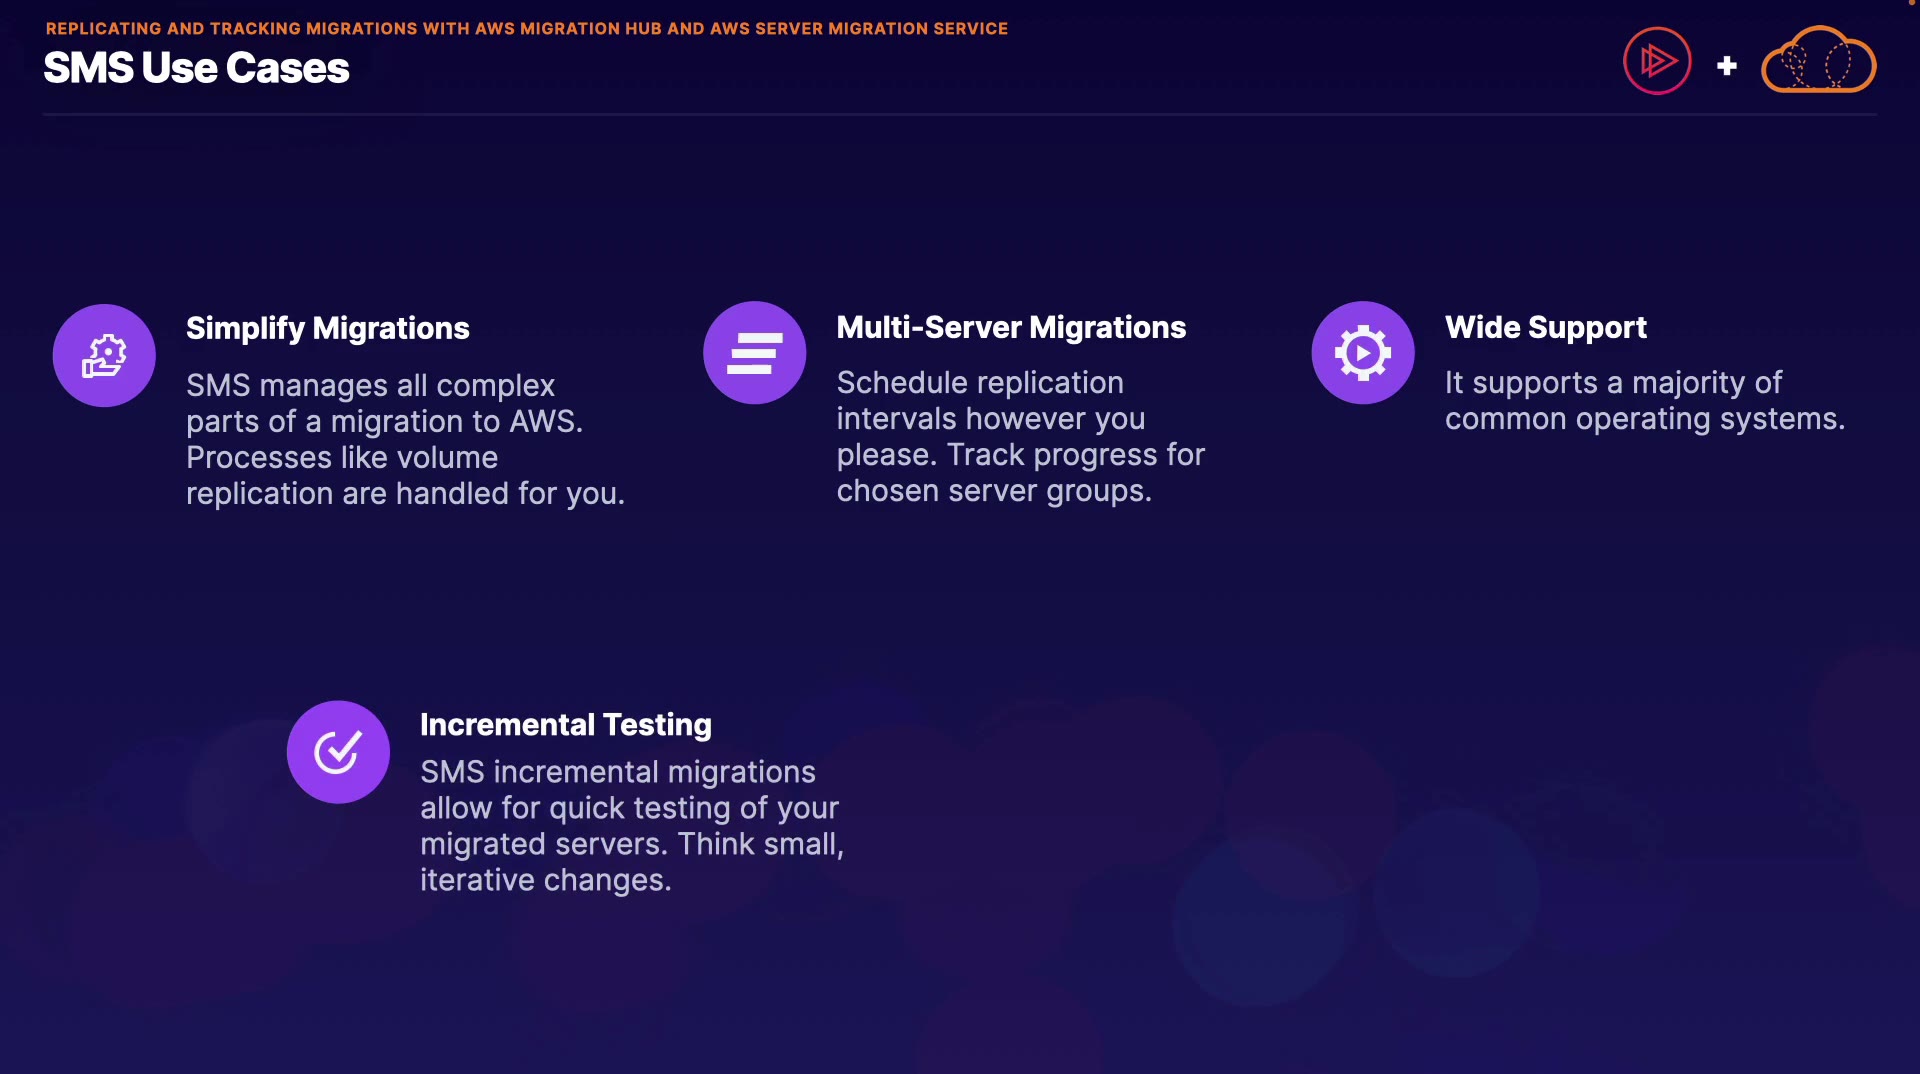Click the "Simplify Migrations" heading

click(x=327, y=328)
